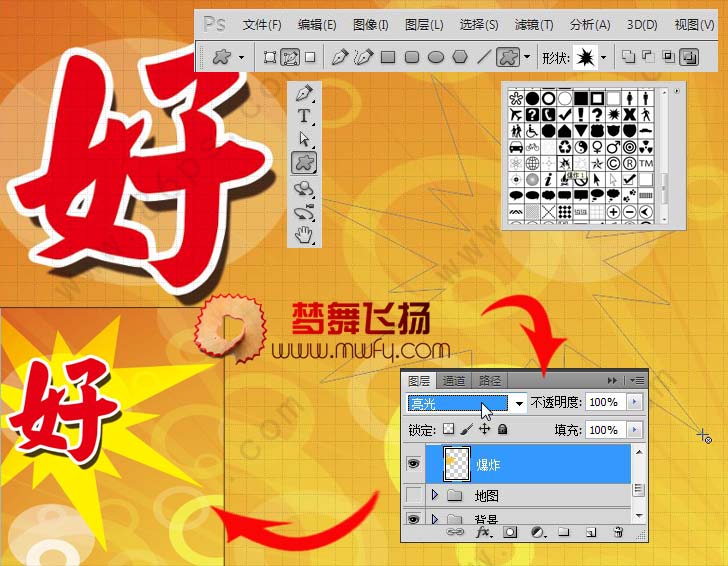Image resolution: width=728 pixels, height=566 pixels.
Task: Choose the Polygon shape tool in options bar
Action: [460, 57]
